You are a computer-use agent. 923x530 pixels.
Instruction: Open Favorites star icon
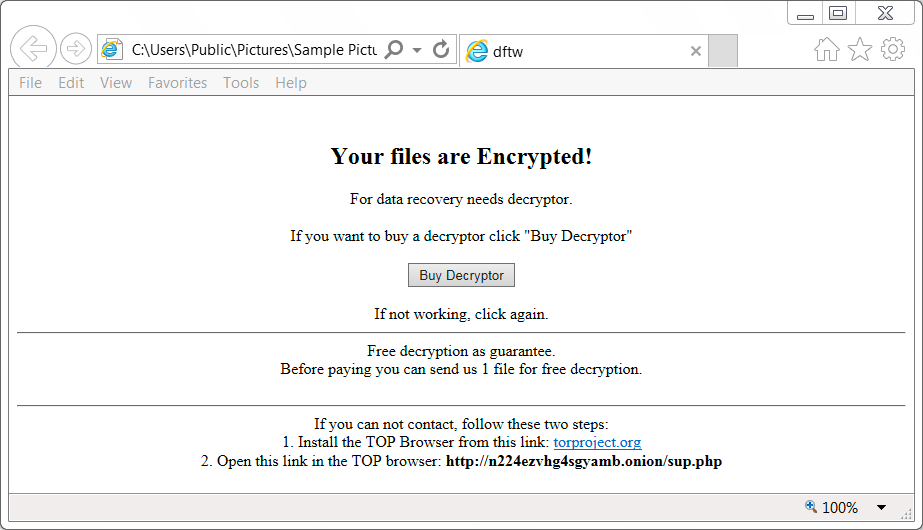[x=859, y=49]
